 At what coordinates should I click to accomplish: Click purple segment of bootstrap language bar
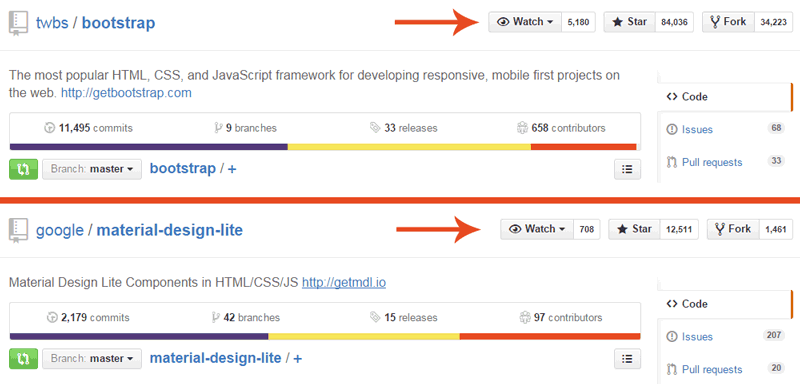148,147
